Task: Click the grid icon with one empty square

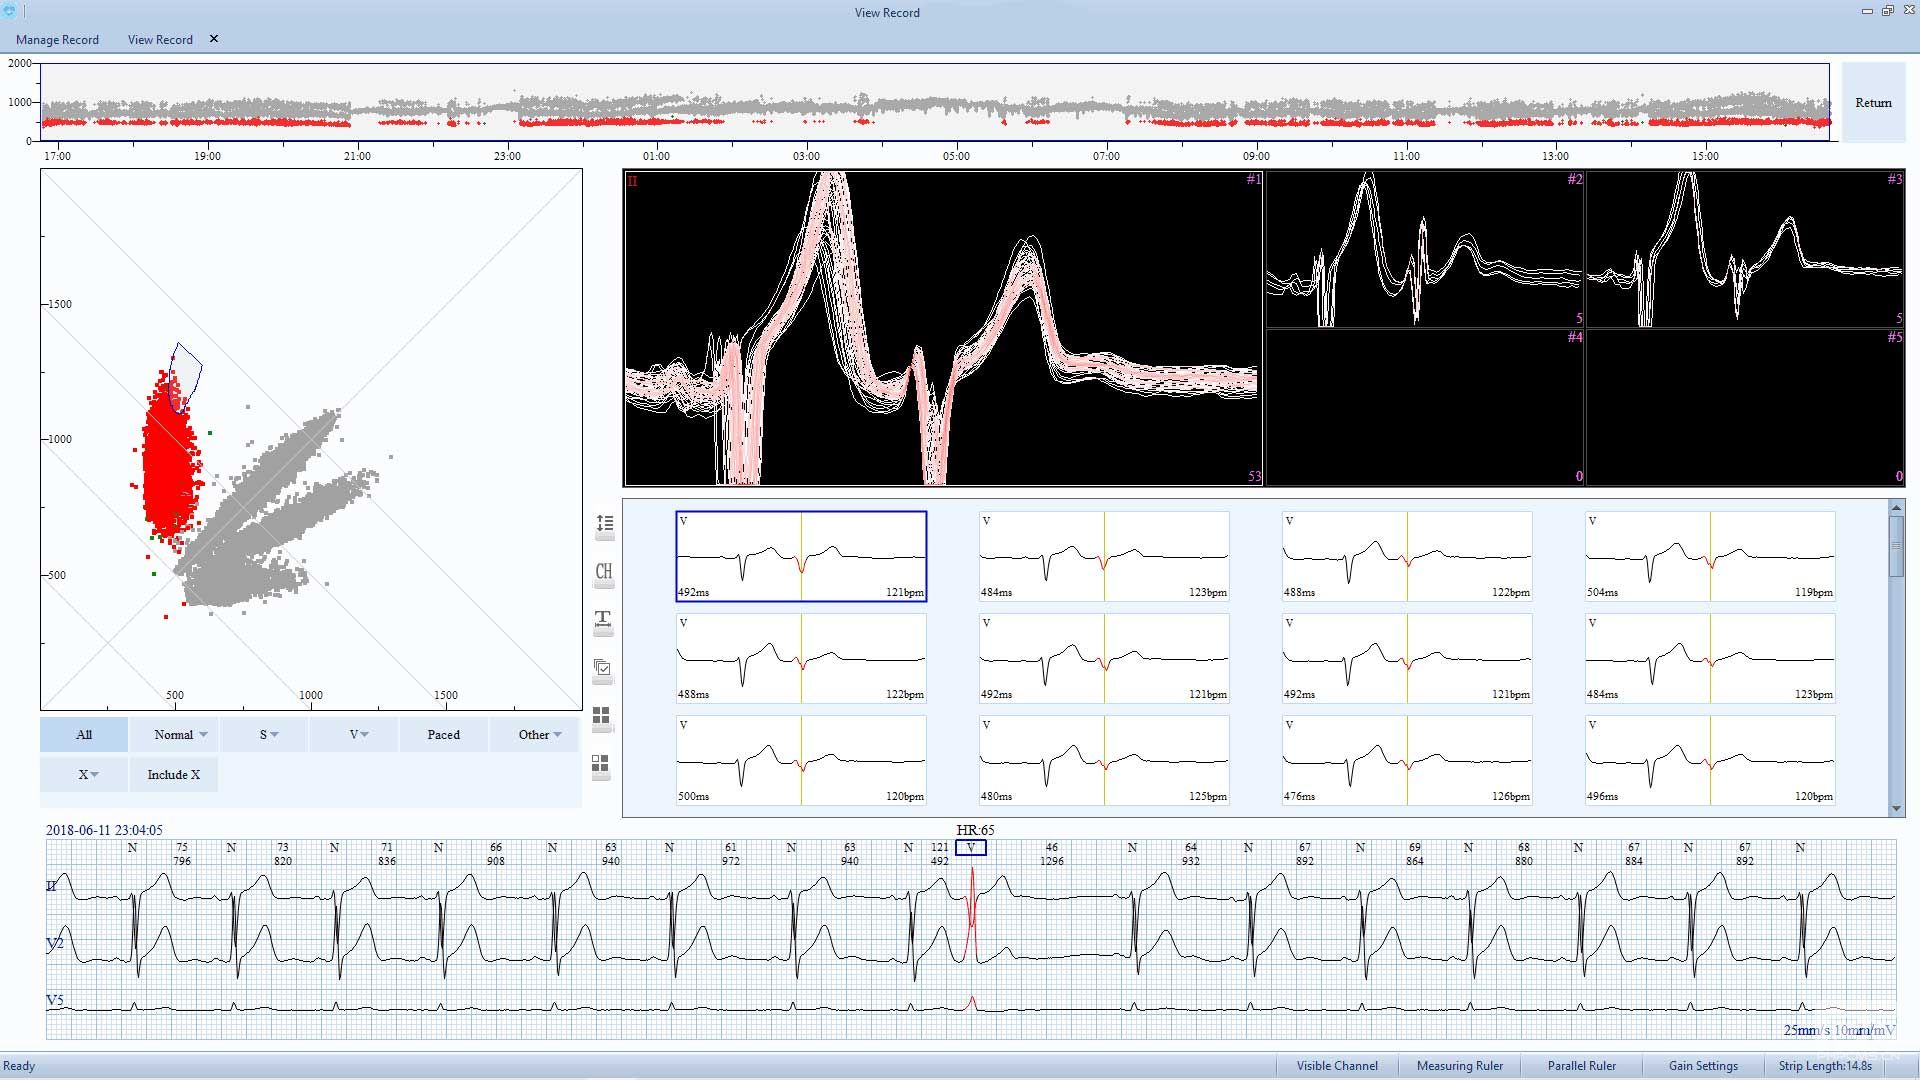Action: (601, 766)
